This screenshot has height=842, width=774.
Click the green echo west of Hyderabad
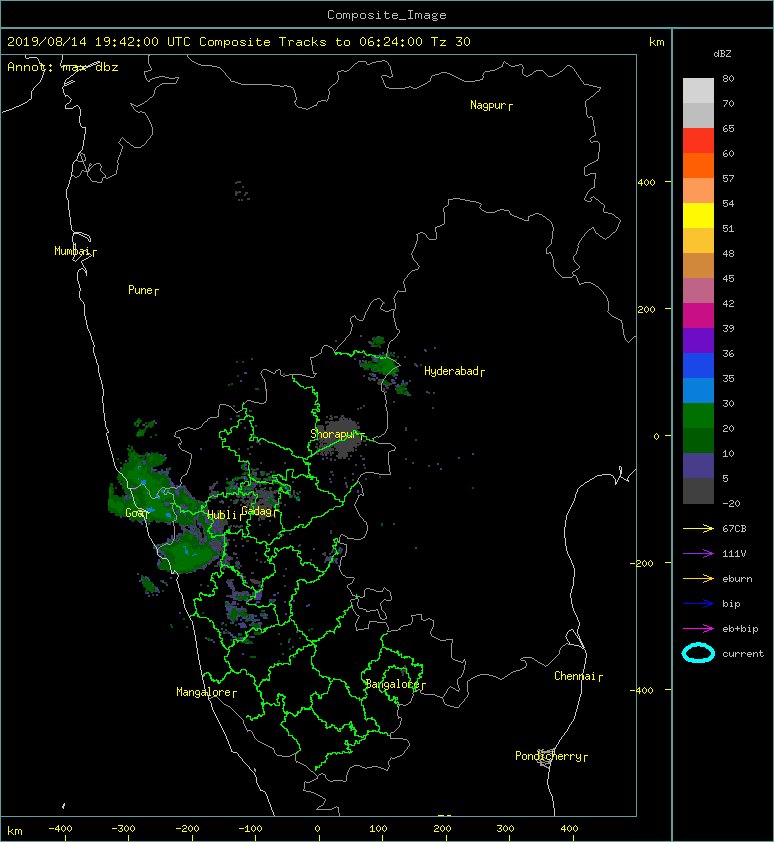pos(382,366)
